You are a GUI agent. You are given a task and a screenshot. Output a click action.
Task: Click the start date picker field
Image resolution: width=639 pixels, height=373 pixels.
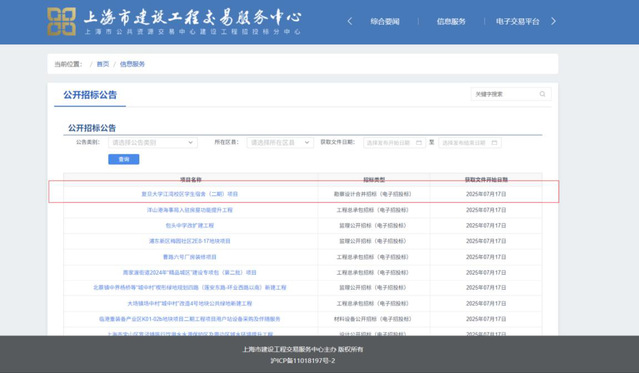[x=394, y=143]
